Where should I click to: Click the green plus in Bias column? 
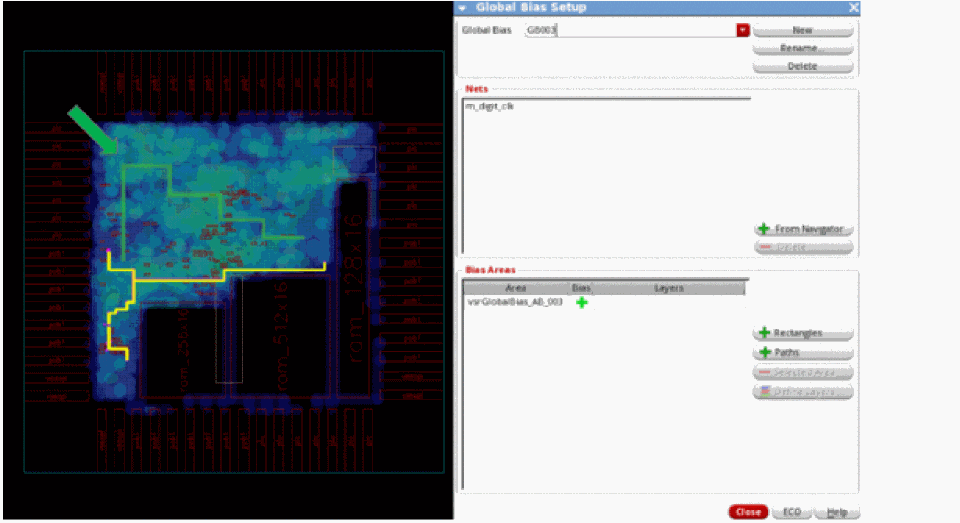tap(582, 302)
